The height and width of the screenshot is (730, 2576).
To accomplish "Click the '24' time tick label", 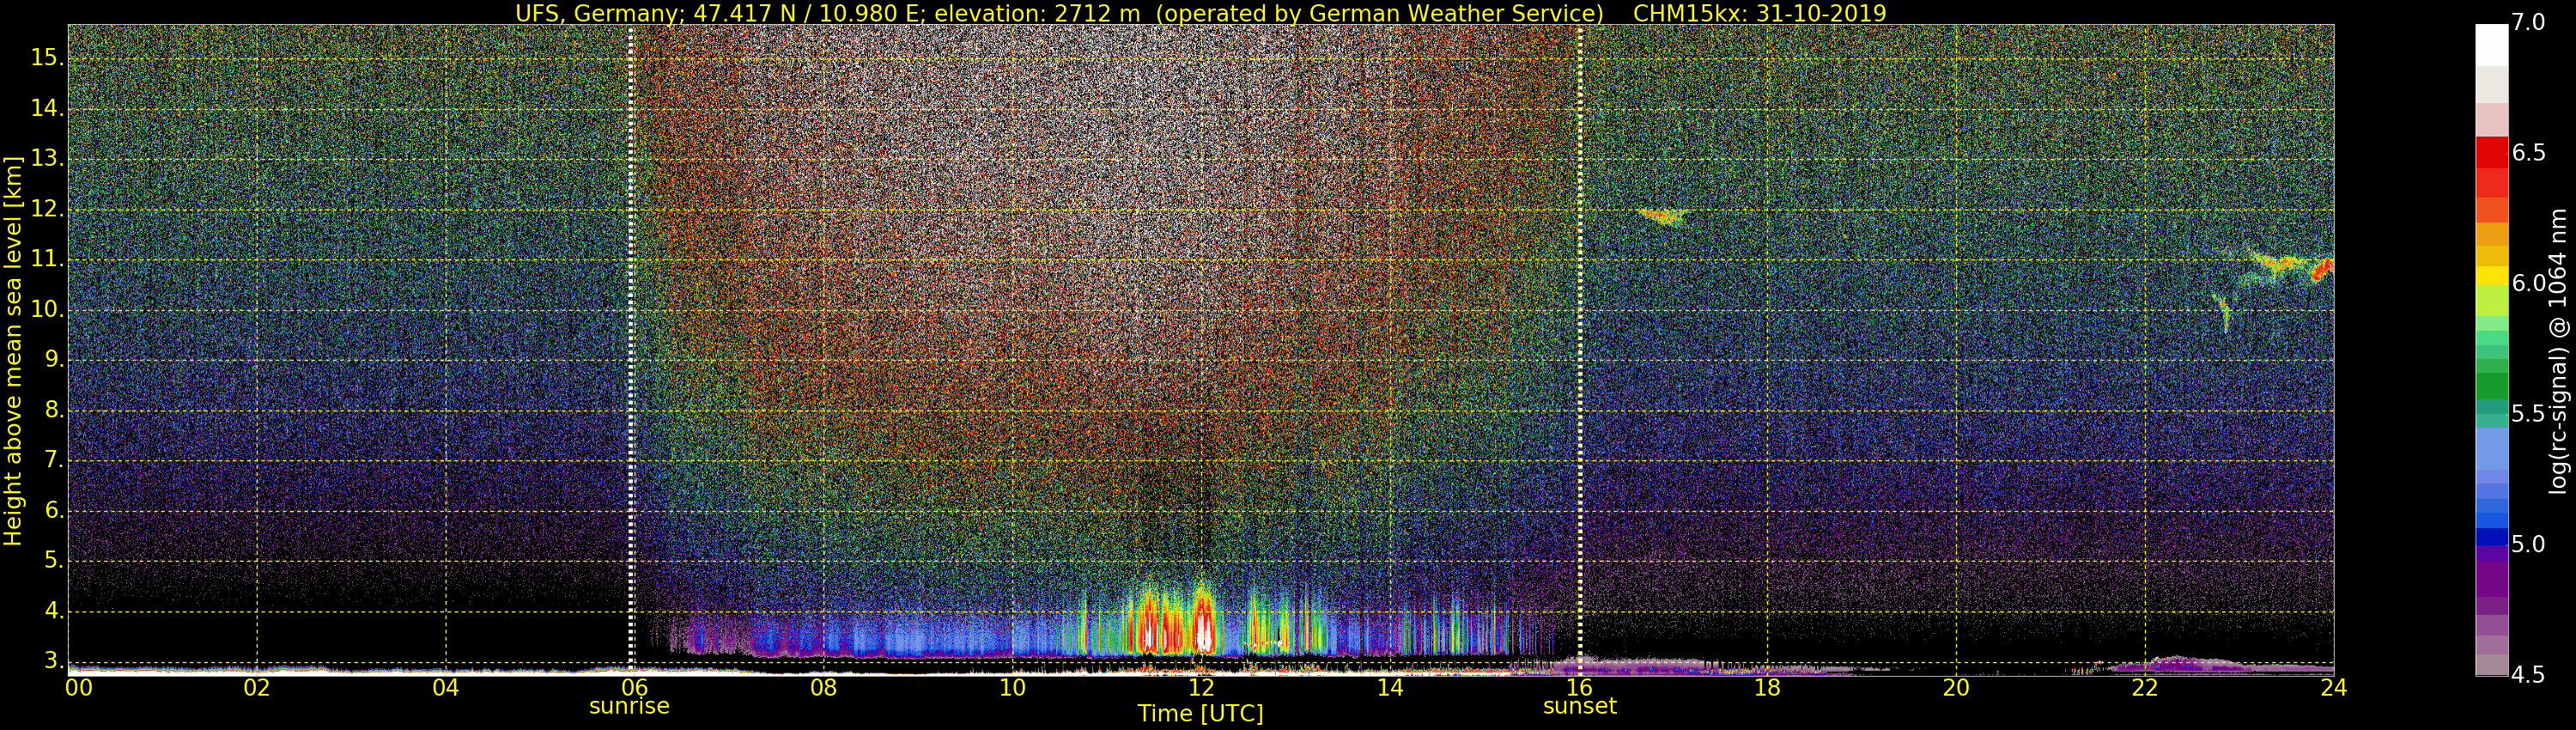I will [x=2333, y=687].
